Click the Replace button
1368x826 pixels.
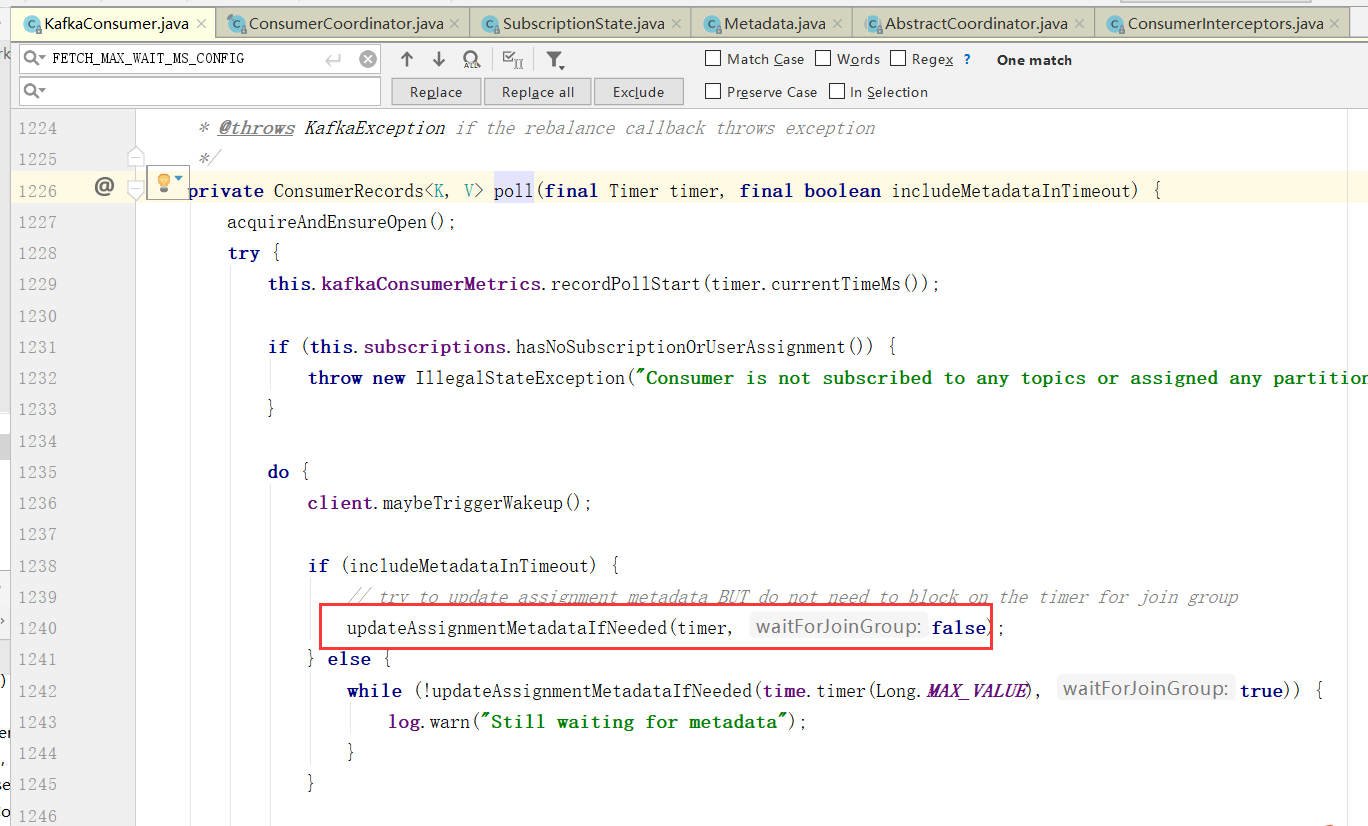(436, 92)
